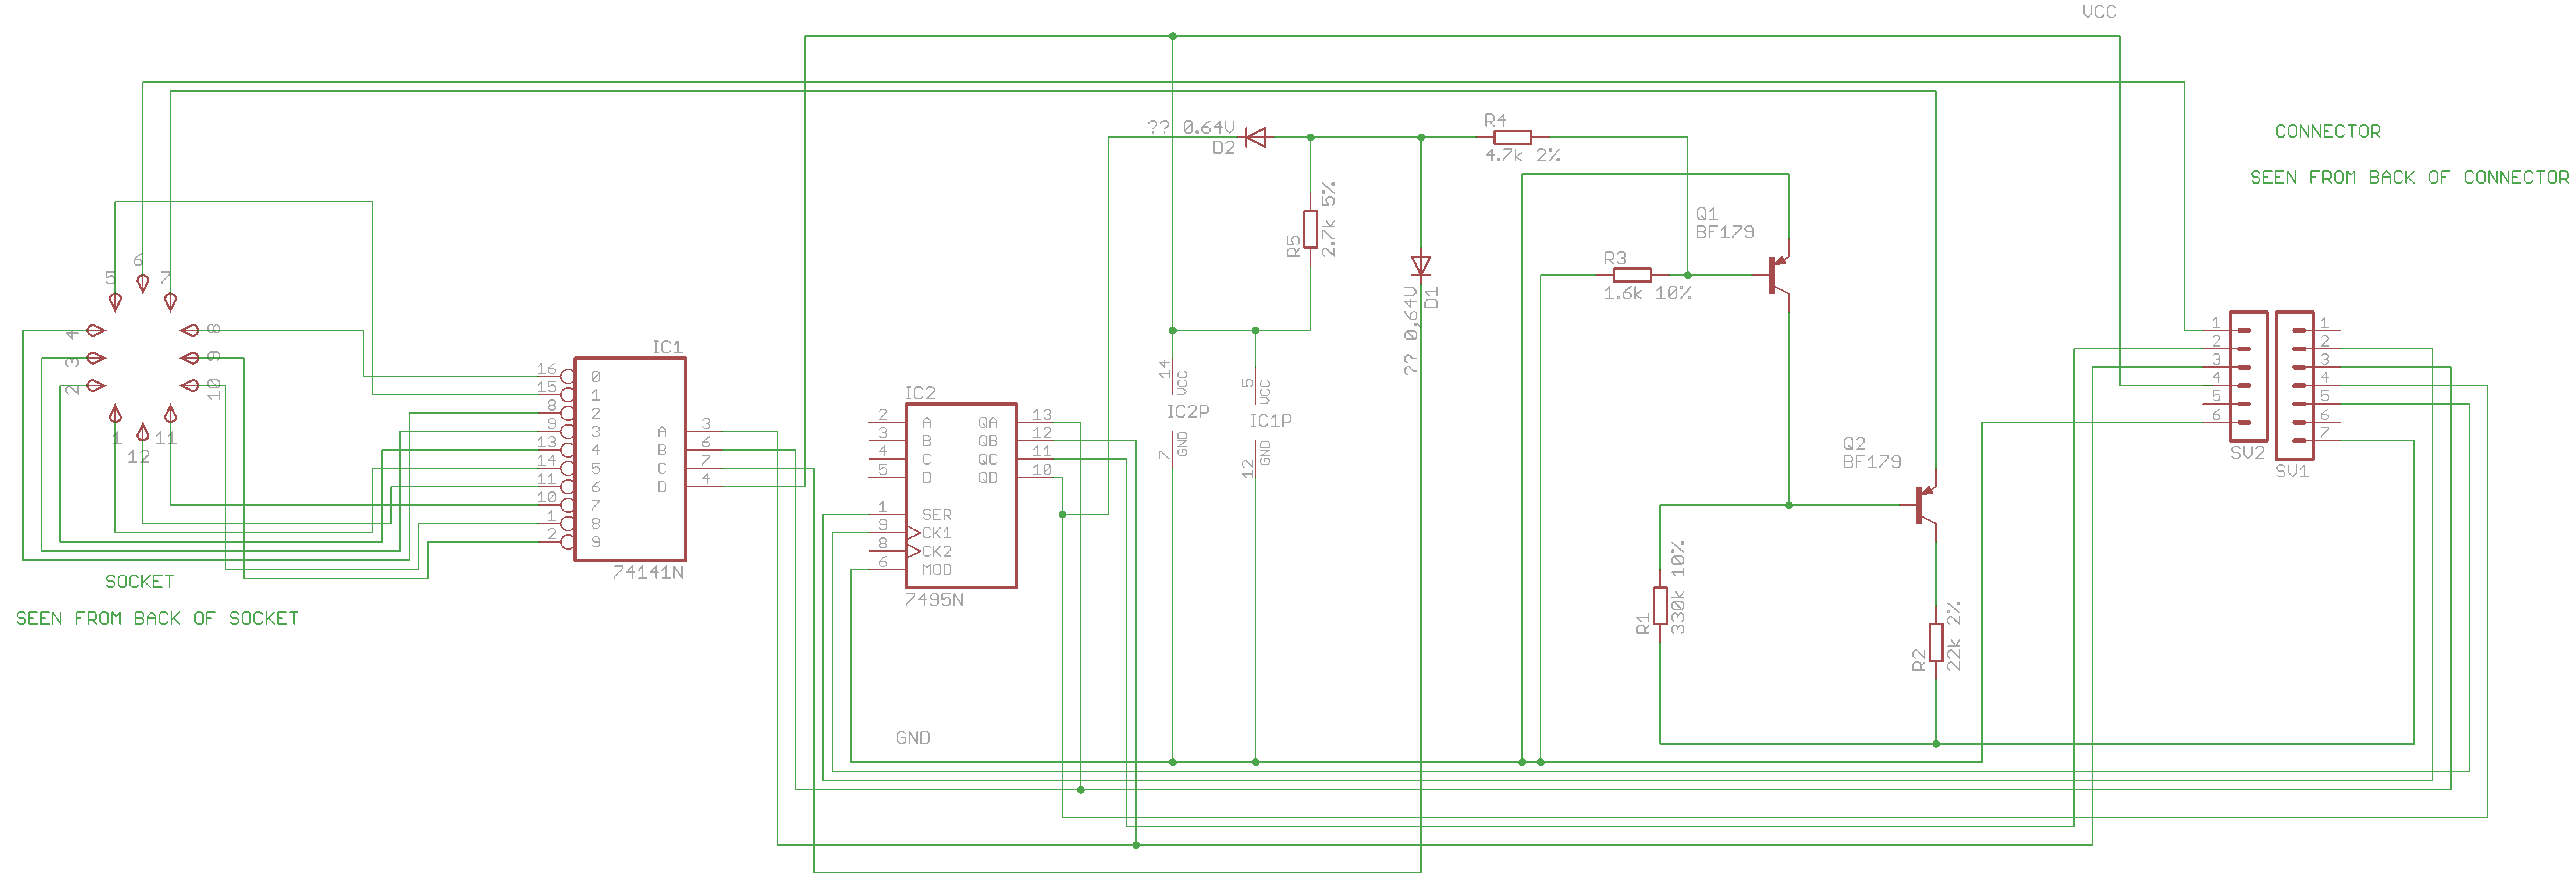
Task: Click the BF179 label under Q1
Action: pos(1725,232)
